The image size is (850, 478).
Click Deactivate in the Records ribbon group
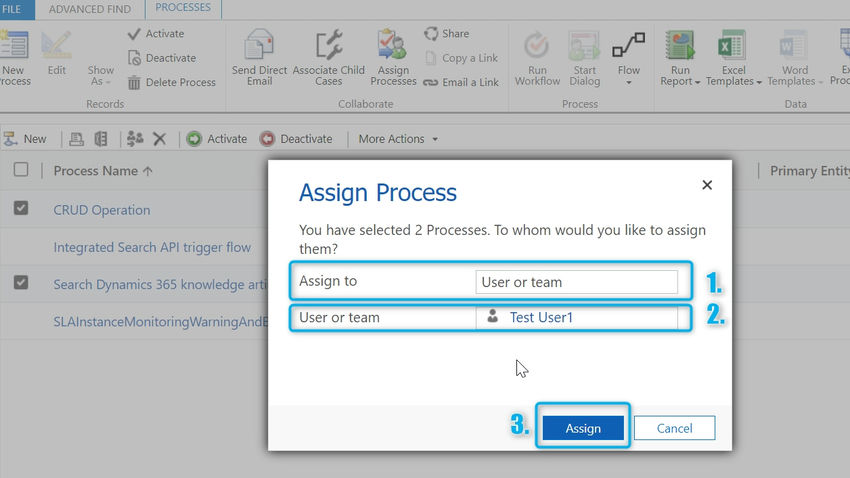click(162, 58)
